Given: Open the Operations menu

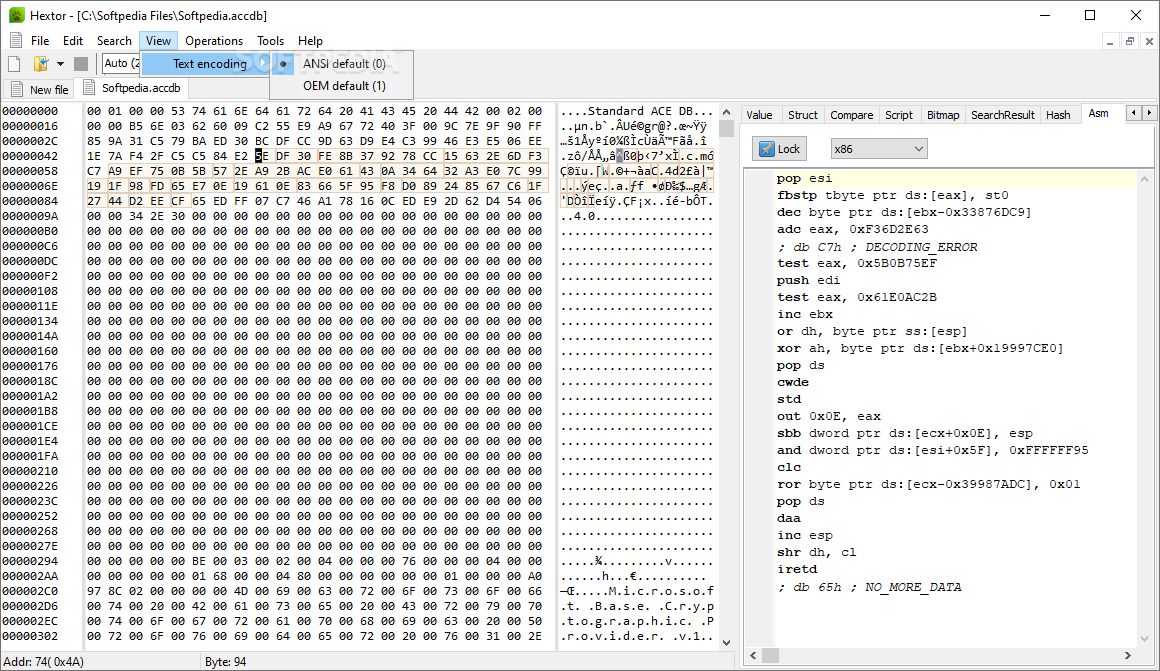Looking at the screenshot, I should [214, 41].
